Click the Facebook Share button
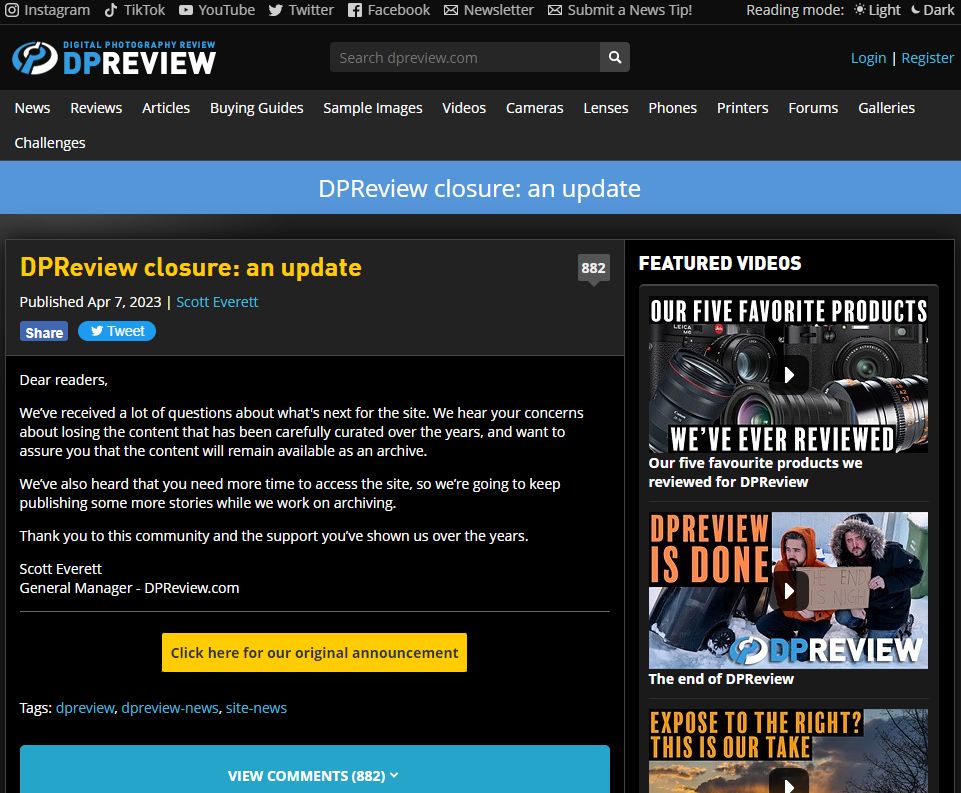Viewport: 961px width, 793px height. pyautogui.click(x=44, y=332)
